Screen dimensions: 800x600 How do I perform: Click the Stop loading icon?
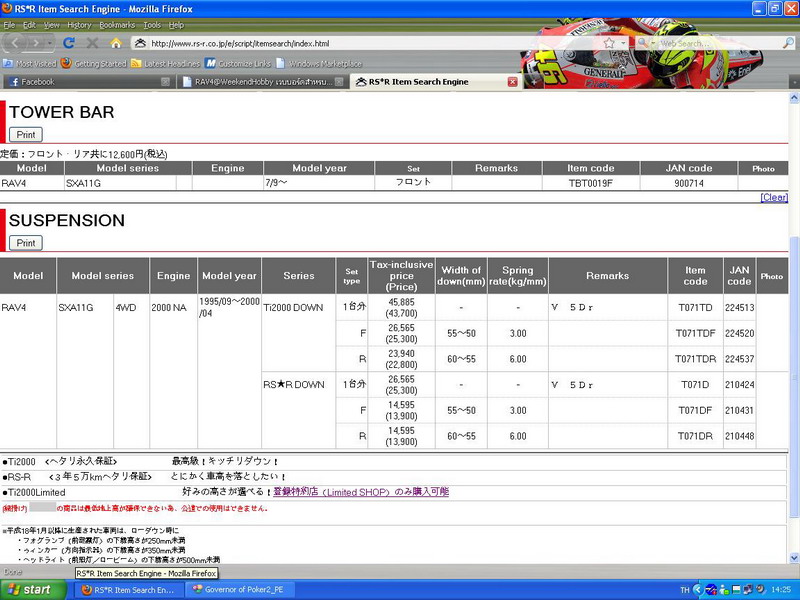92,43
